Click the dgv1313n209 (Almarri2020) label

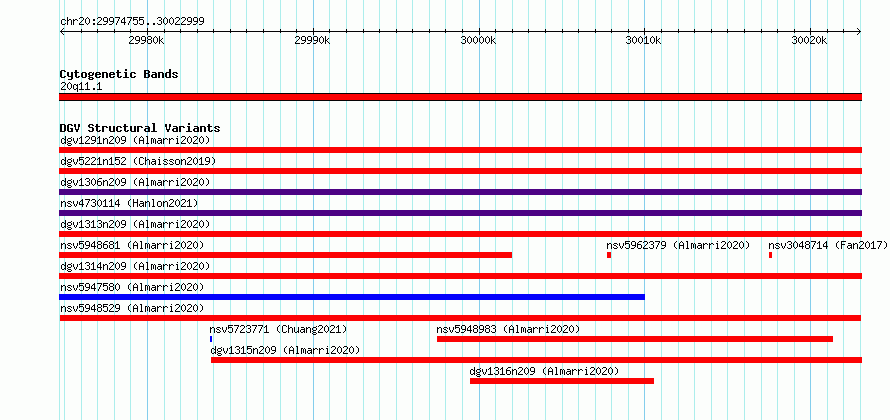135,224
